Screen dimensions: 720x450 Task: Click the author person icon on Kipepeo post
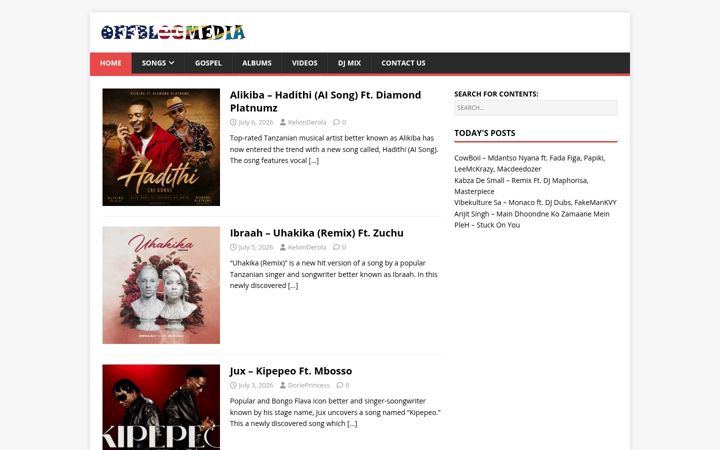click(x=283, y=385)
